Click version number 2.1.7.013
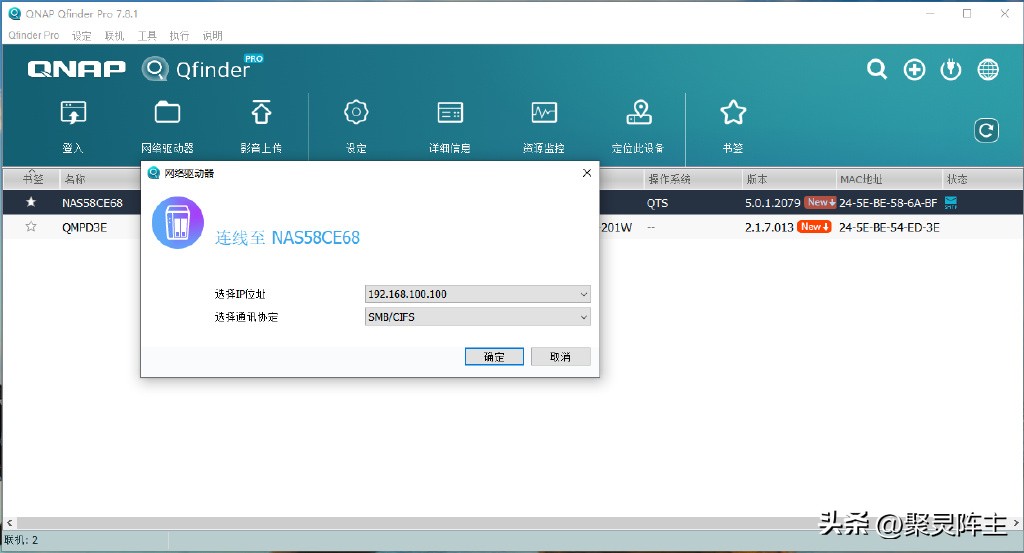This screenshot has height=553, width=1024. (x=769, y=227)
